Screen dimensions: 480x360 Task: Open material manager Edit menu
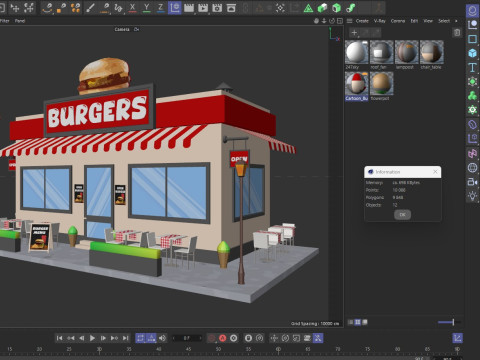(414, 21)
